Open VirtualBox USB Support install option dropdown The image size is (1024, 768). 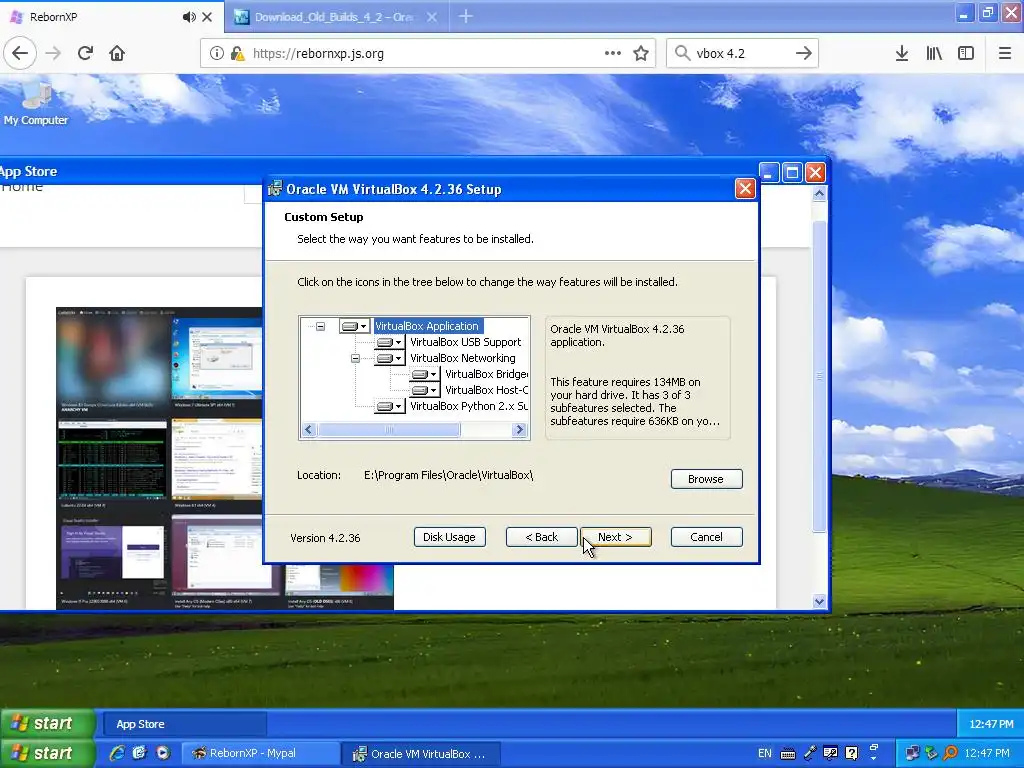[x=390, y=342]
